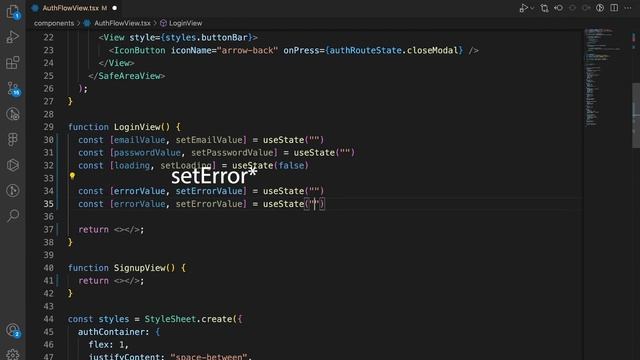Click line number 35 in the gutter
The image size is (640, 360).
click(49, 204)
